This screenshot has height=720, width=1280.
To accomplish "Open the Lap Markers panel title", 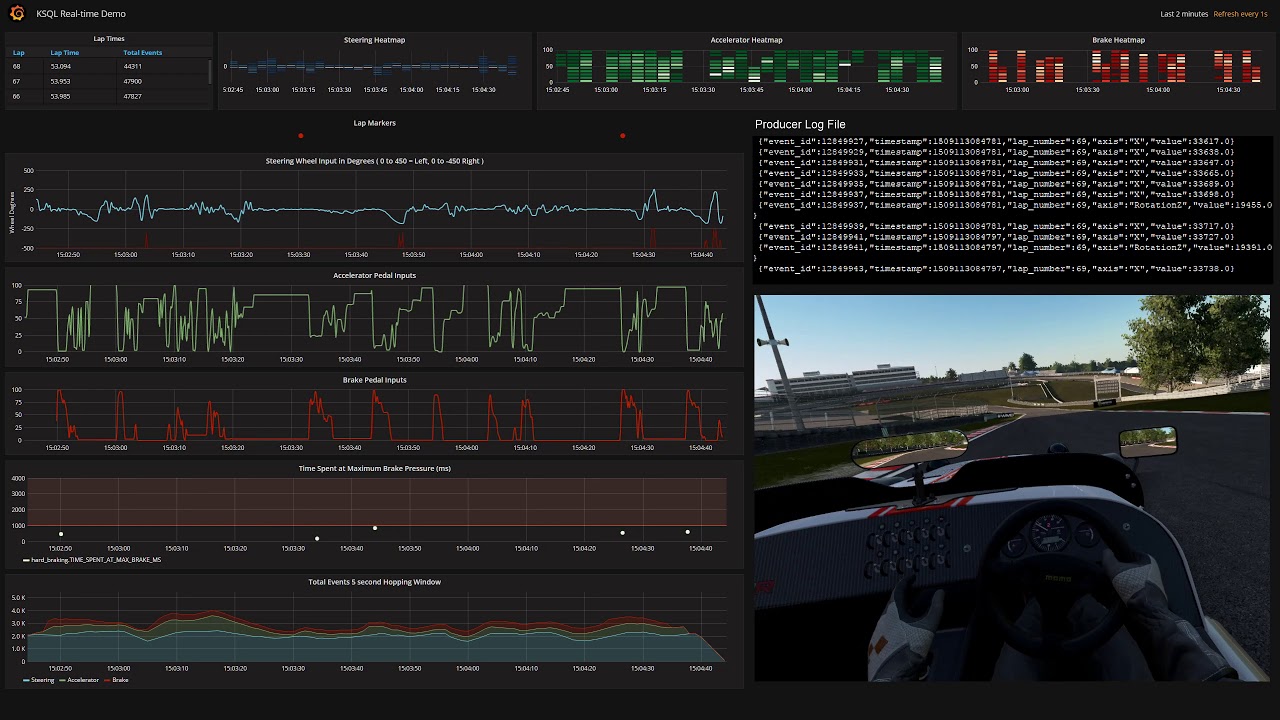I will point(375,123).
